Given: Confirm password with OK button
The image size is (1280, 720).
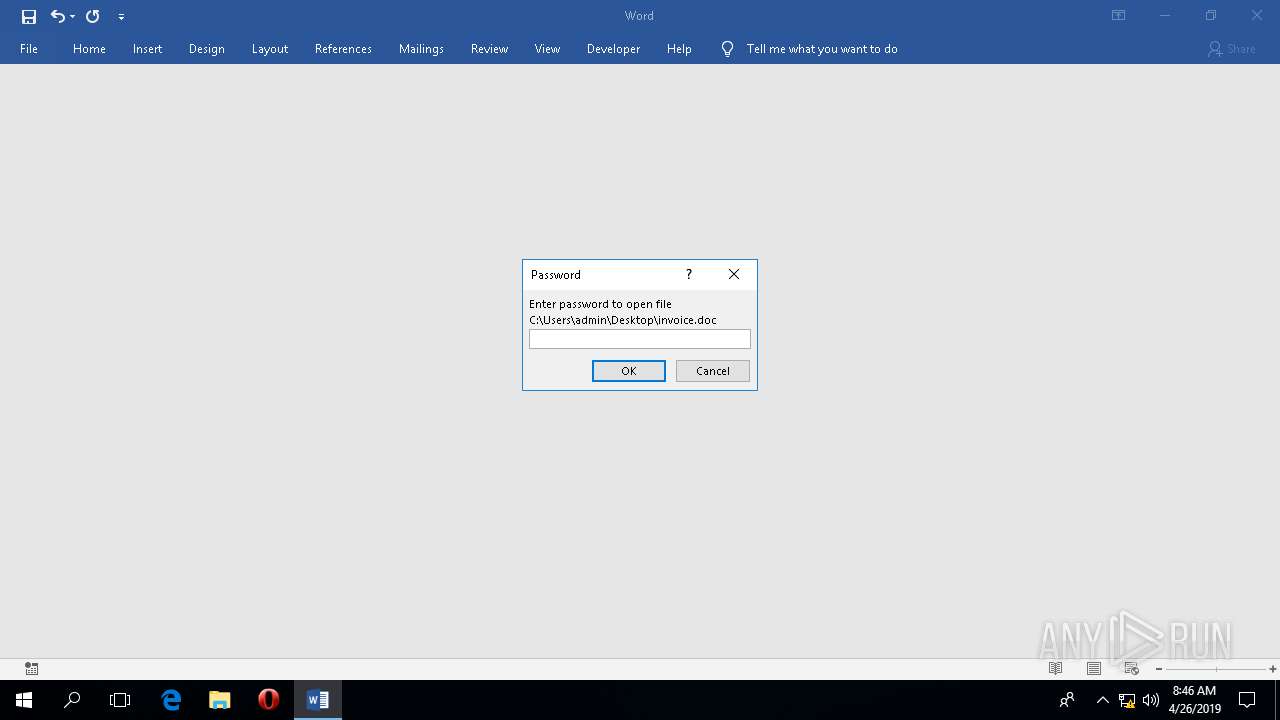Looking at the screenshot, I should [x=629, y=371].
